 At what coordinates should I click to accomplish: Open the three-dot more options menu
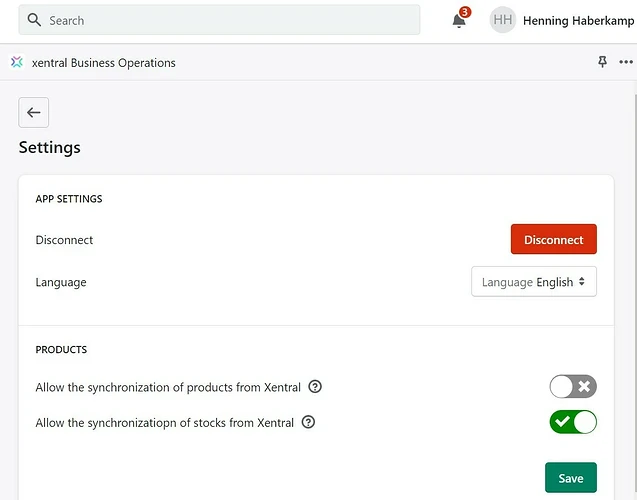[626, 62]
